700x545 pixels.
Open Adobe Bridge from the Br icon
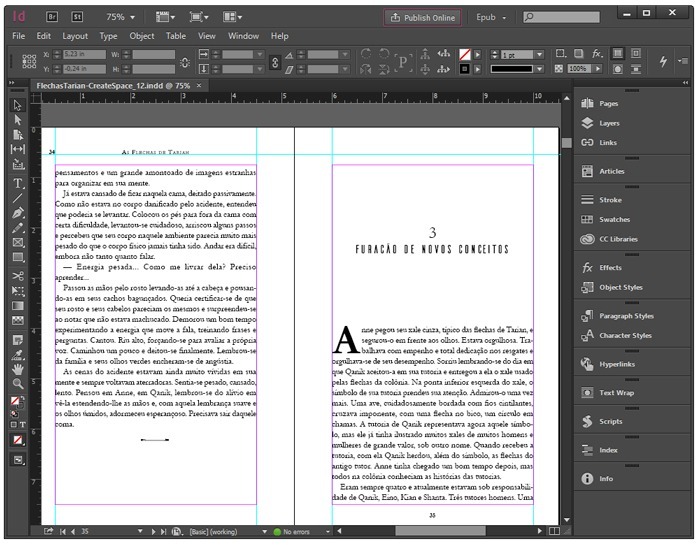pyautogui.click(x=52, y=17)
